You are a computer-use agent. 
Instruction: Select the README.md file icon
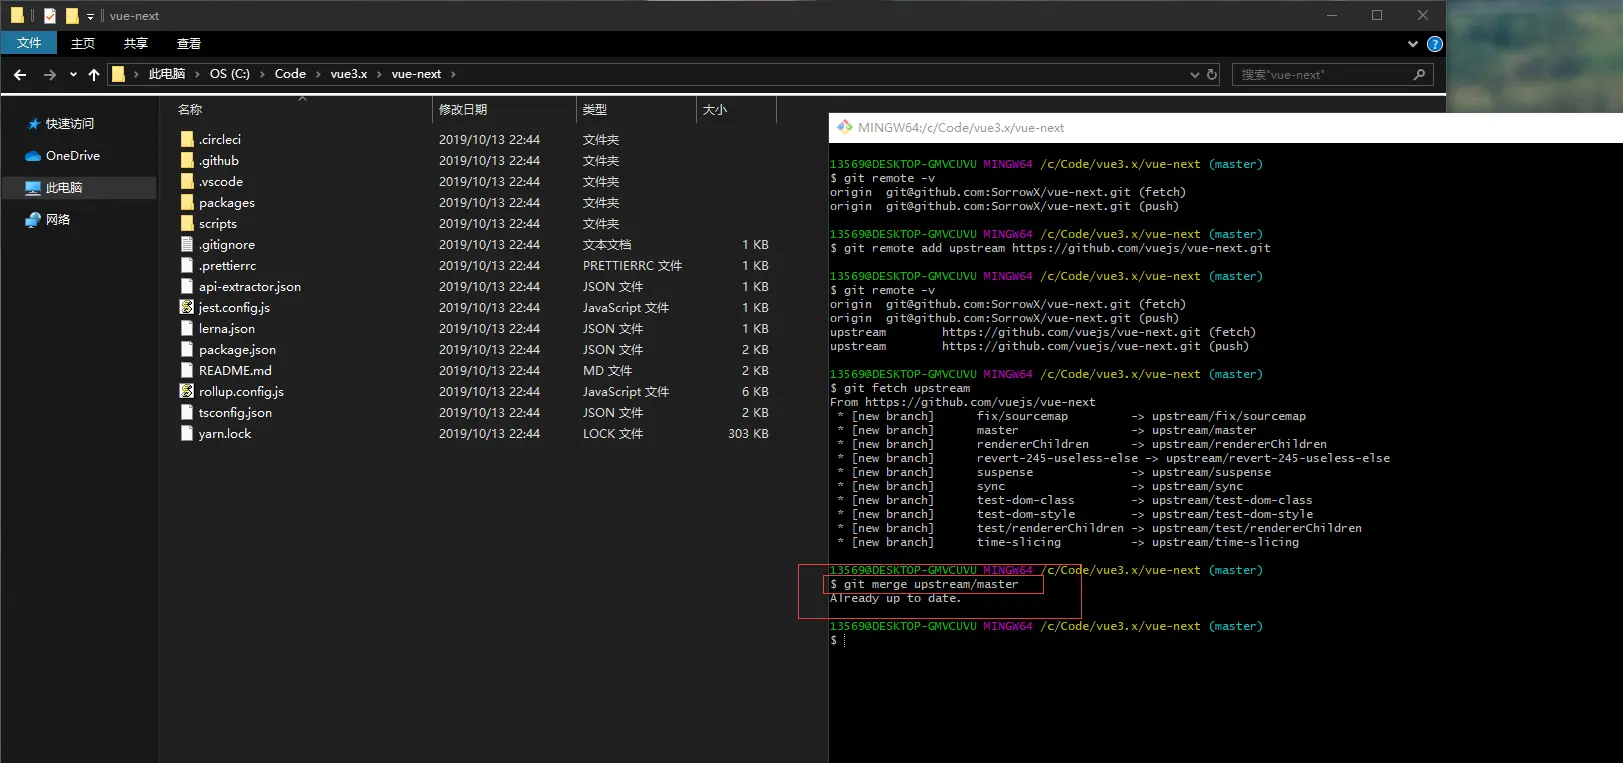pos(187,370)
